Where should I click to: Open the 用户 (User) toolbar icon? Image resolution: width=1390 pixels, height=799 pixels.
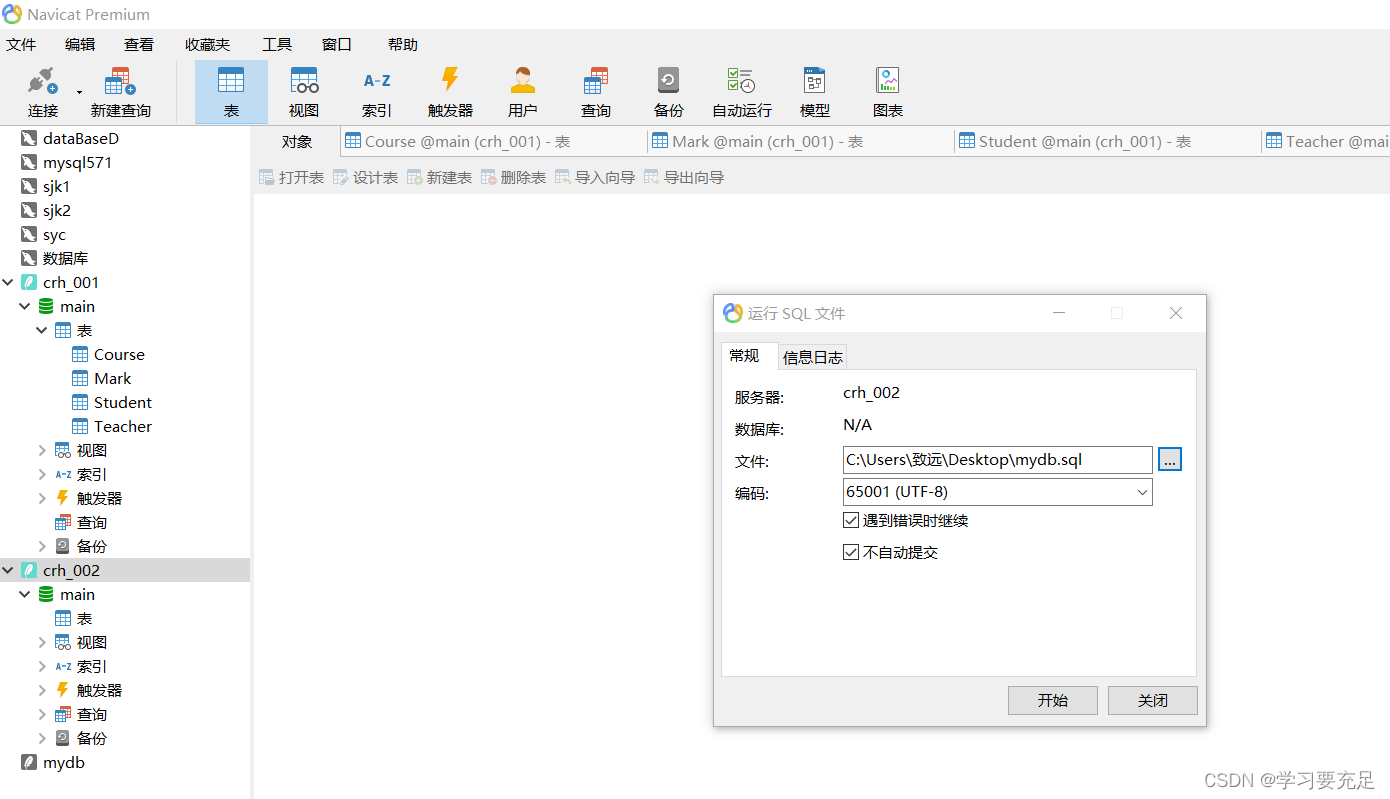tap(523, 82)
